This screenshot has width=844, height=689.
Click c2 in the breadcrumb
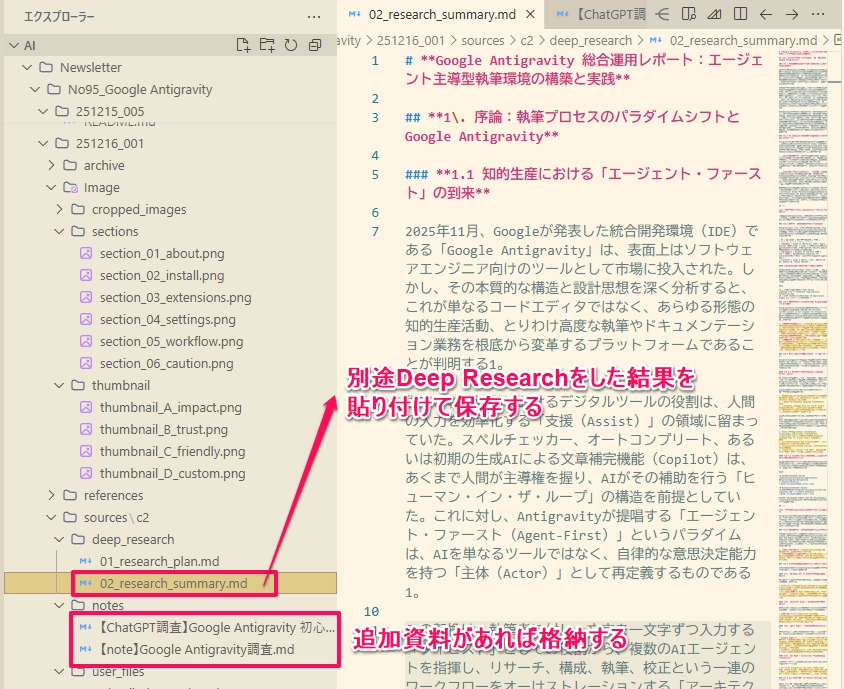point(526,40)
